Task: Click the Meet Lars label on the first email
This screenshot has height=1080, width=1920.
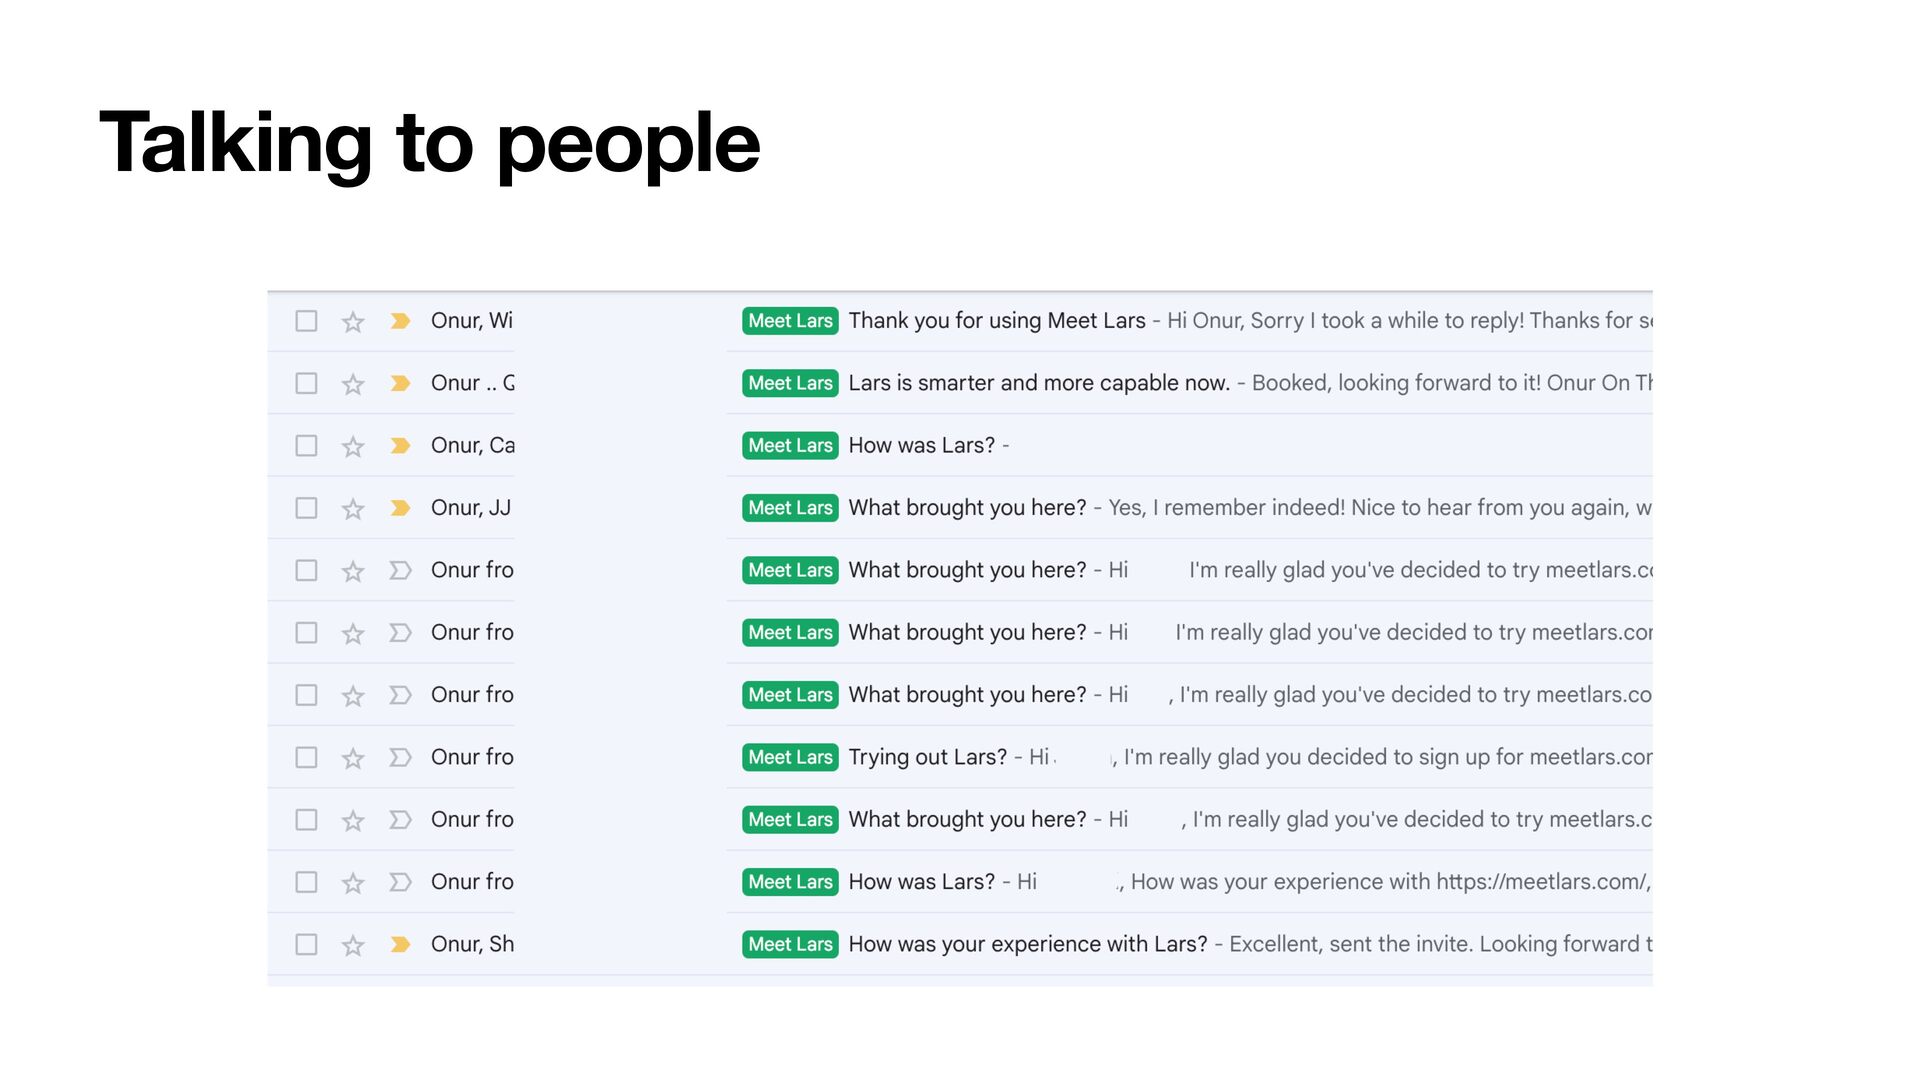Action: click(x=790, y=321)
